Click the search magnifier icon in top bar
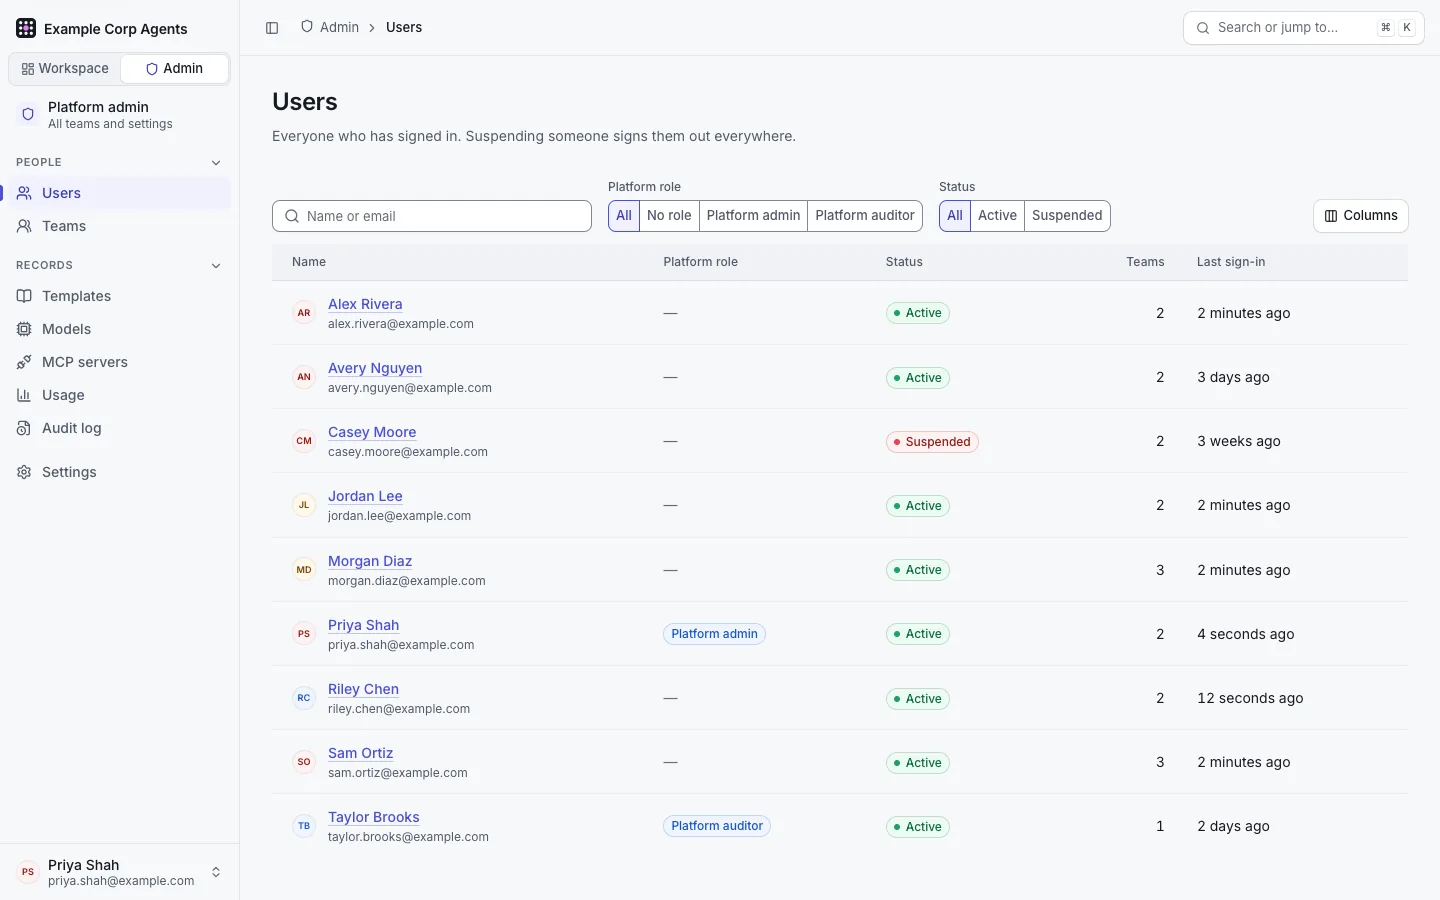Screen dimensions: 1440x900 [x=1203, y=28]
